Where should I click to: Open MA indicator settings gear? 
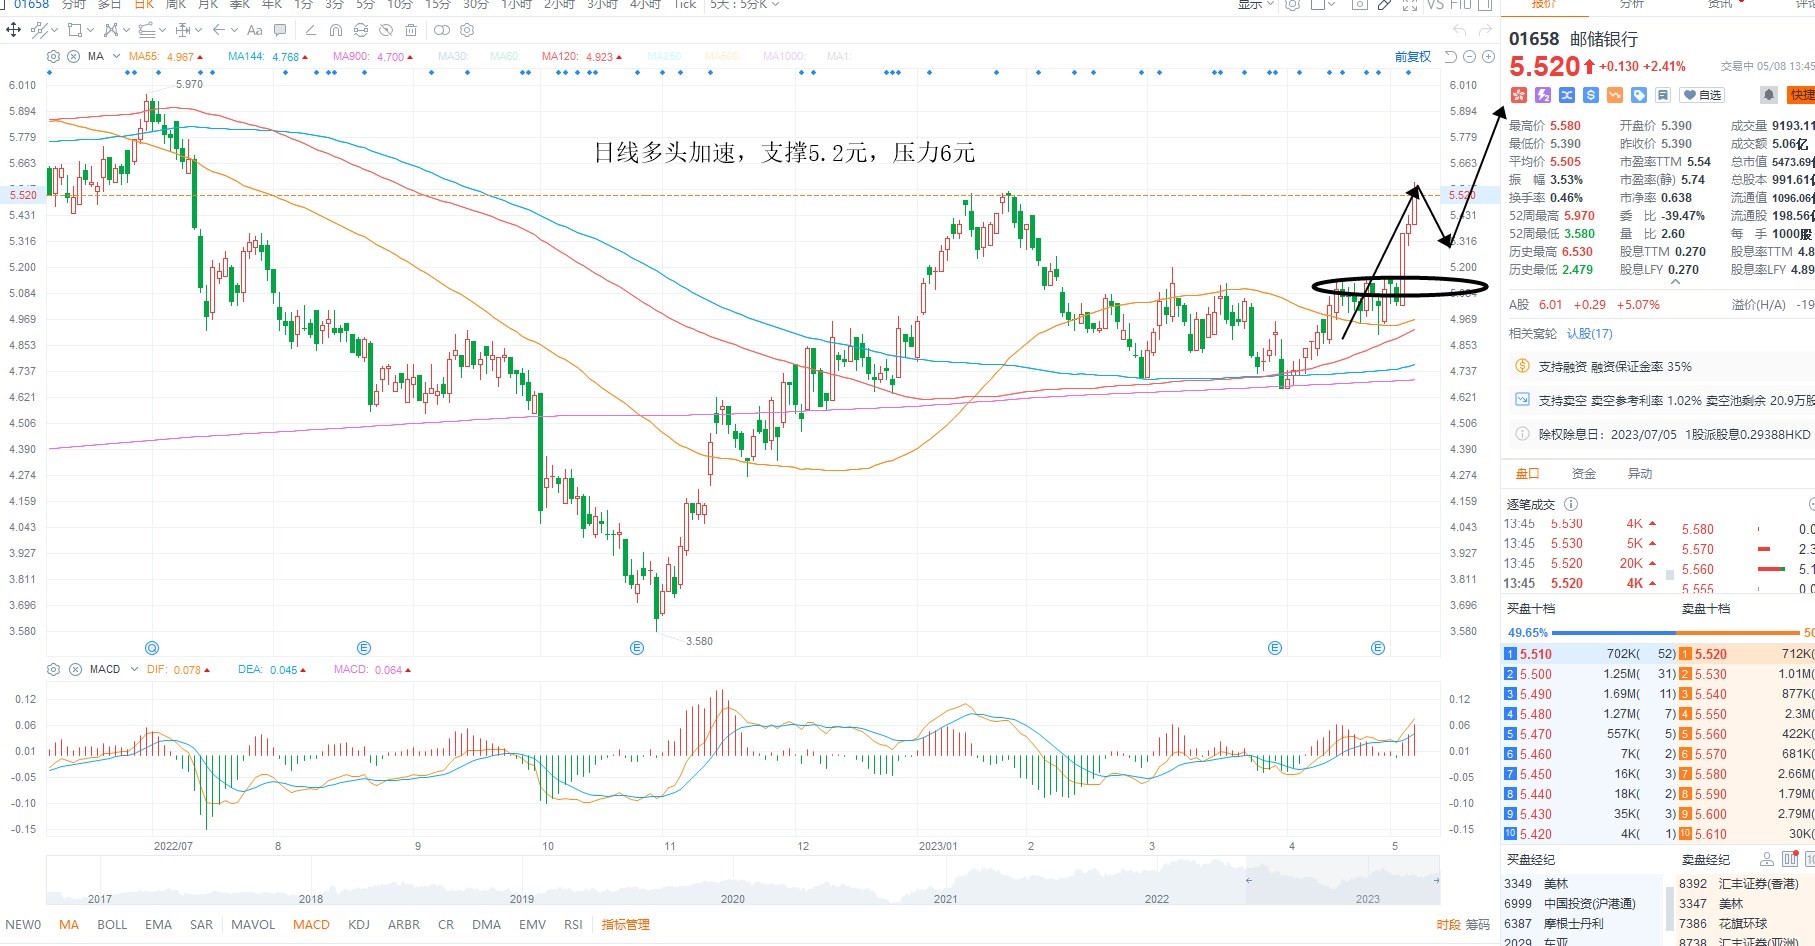(54, 56)
